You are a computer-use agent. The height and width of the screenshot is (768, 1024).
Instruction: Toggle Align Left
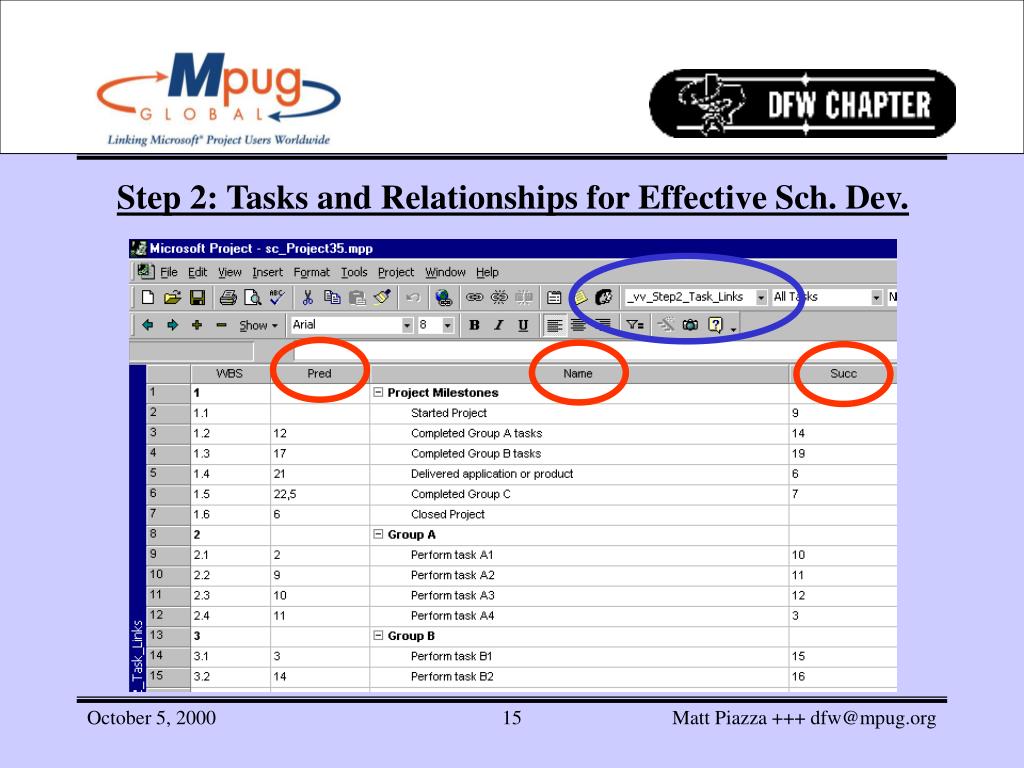pyautogui.click(x=554, y=325)
